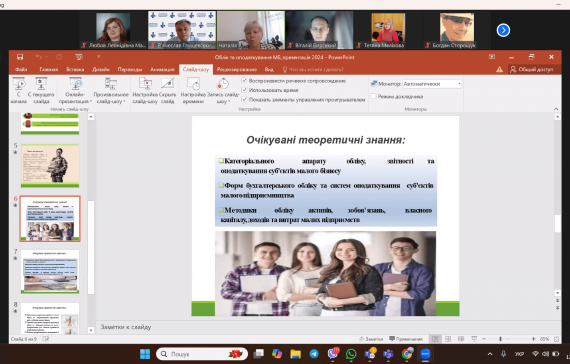Enable the Presenter view checkbox
The image size is (570, 364).
373,96
